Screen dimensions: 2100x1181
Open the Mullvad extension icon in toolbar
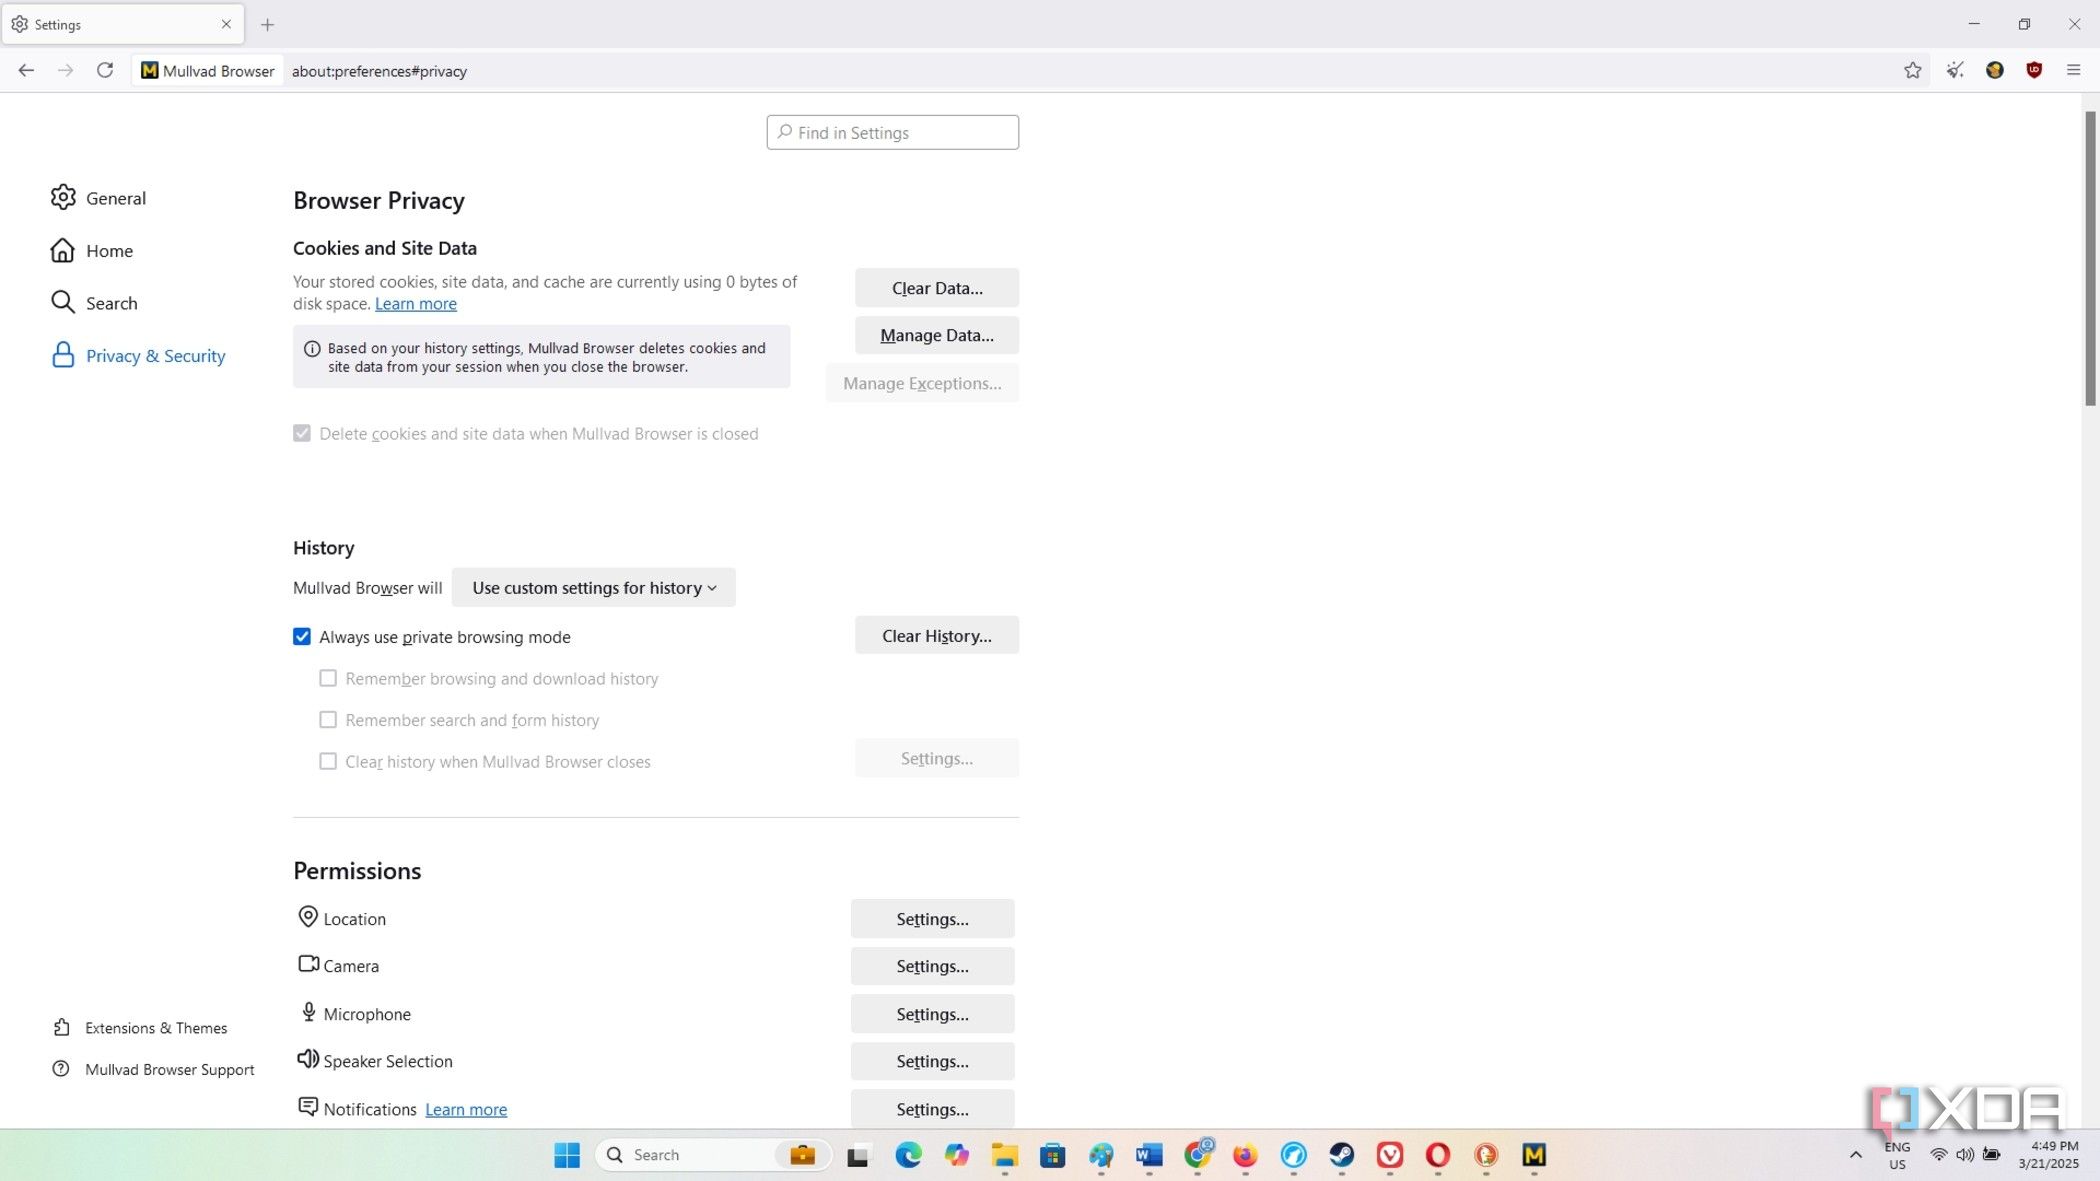pyautogui.click(x=1995, y=70)
